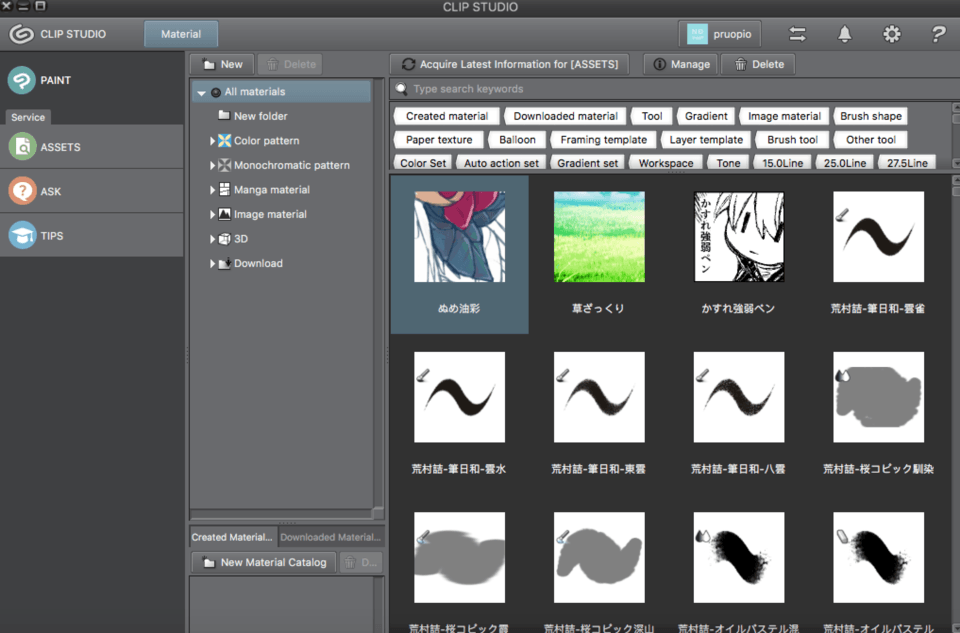Open the ぬめ油彩 material thumbnail
This screenshot has height=633, width=960.
pyautogui.click(x=459, y=236)
